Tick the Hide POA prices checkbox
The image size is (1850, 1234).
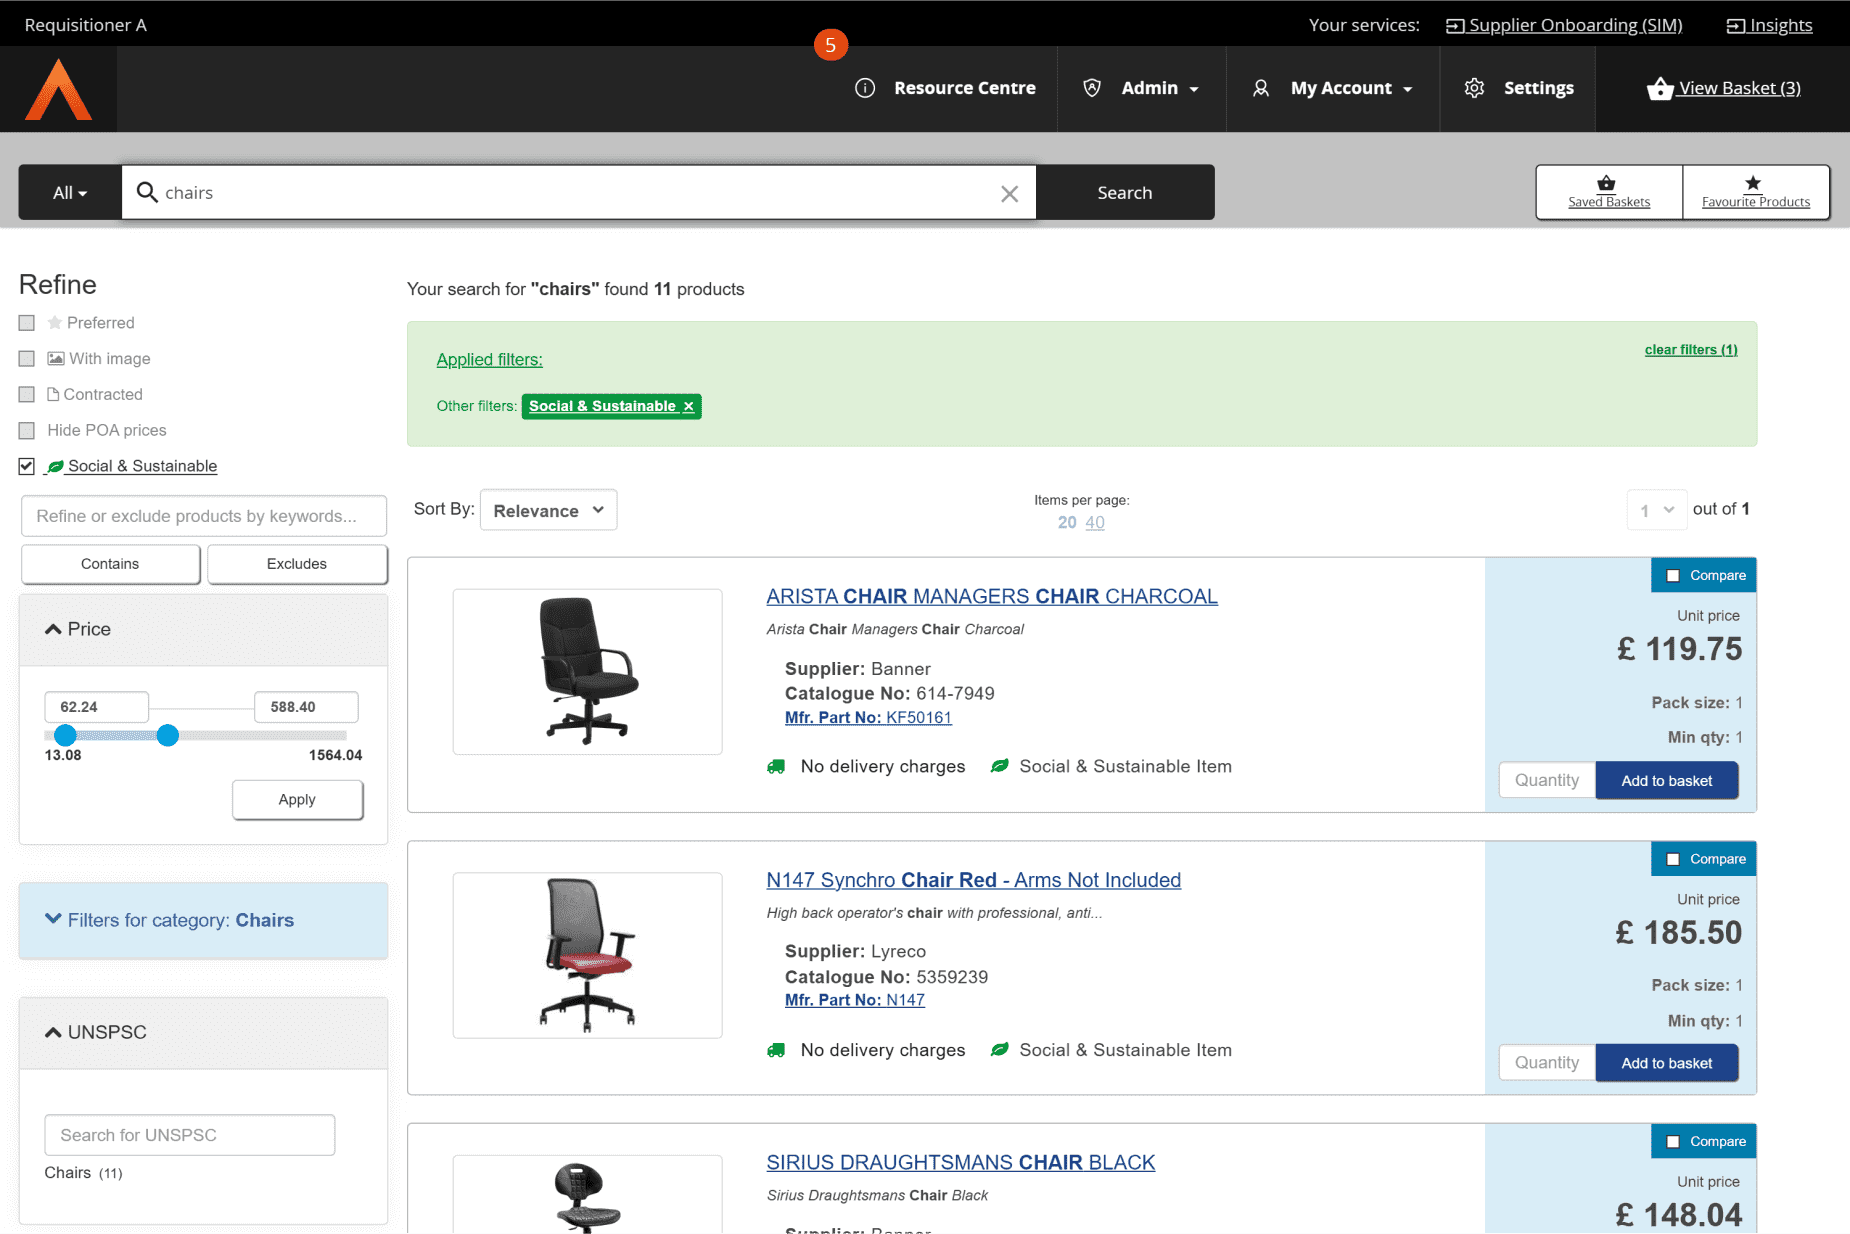tap(27, 431)
